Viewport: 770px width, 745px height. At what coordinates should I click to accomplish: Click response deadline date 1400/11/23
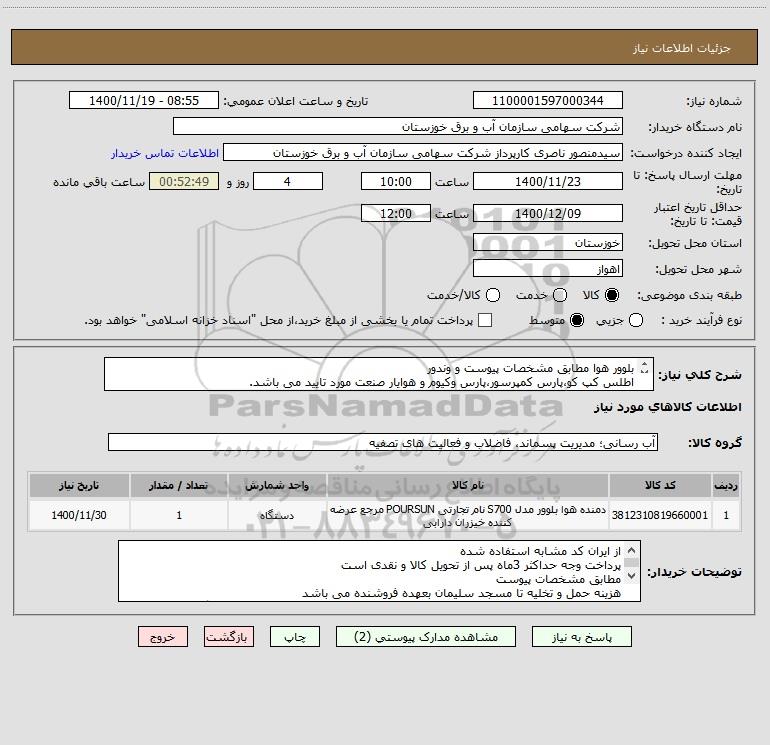click(548, 182)
